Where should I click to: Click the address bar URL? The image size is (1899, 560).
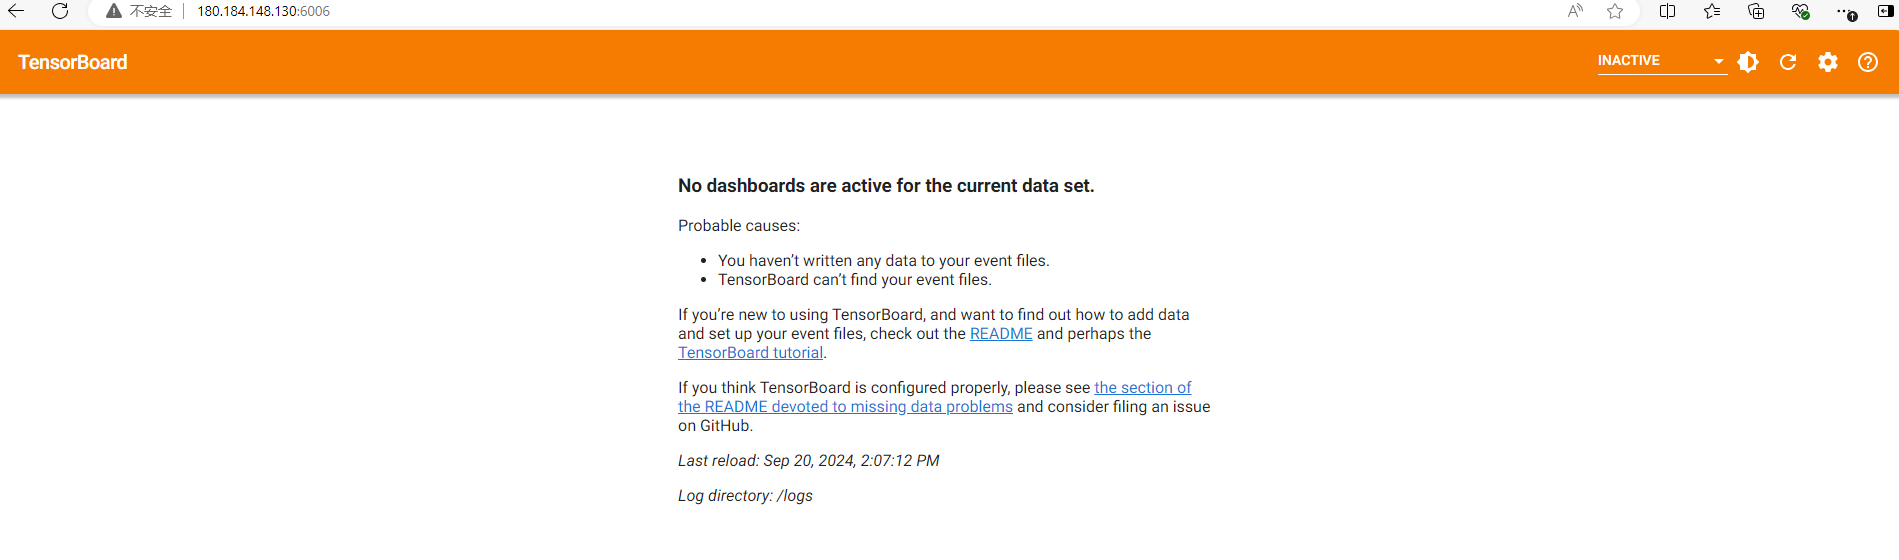pos(263,11)
